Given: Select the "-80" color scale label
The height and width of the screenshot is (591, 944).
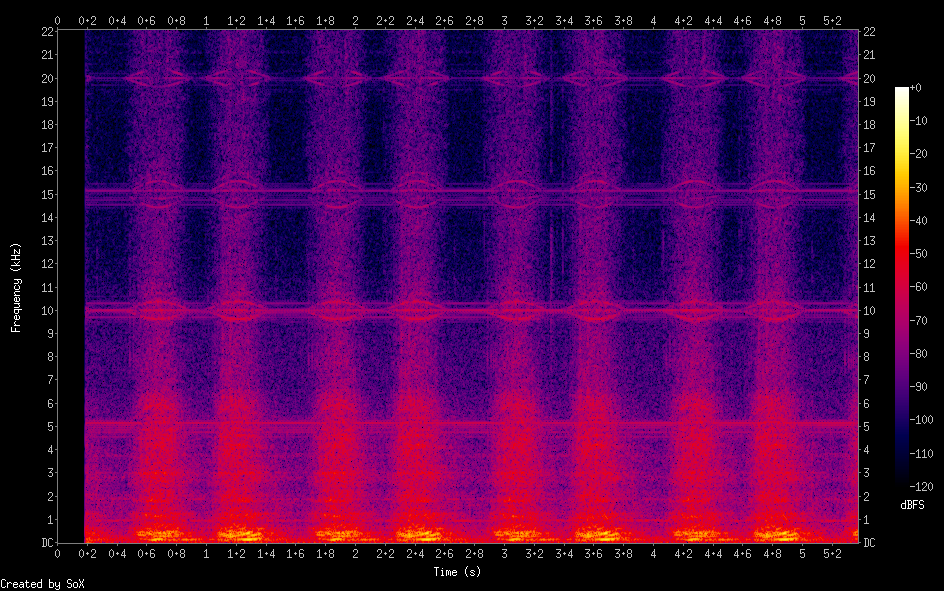Looking at the screenshot, I should point(918,354).
